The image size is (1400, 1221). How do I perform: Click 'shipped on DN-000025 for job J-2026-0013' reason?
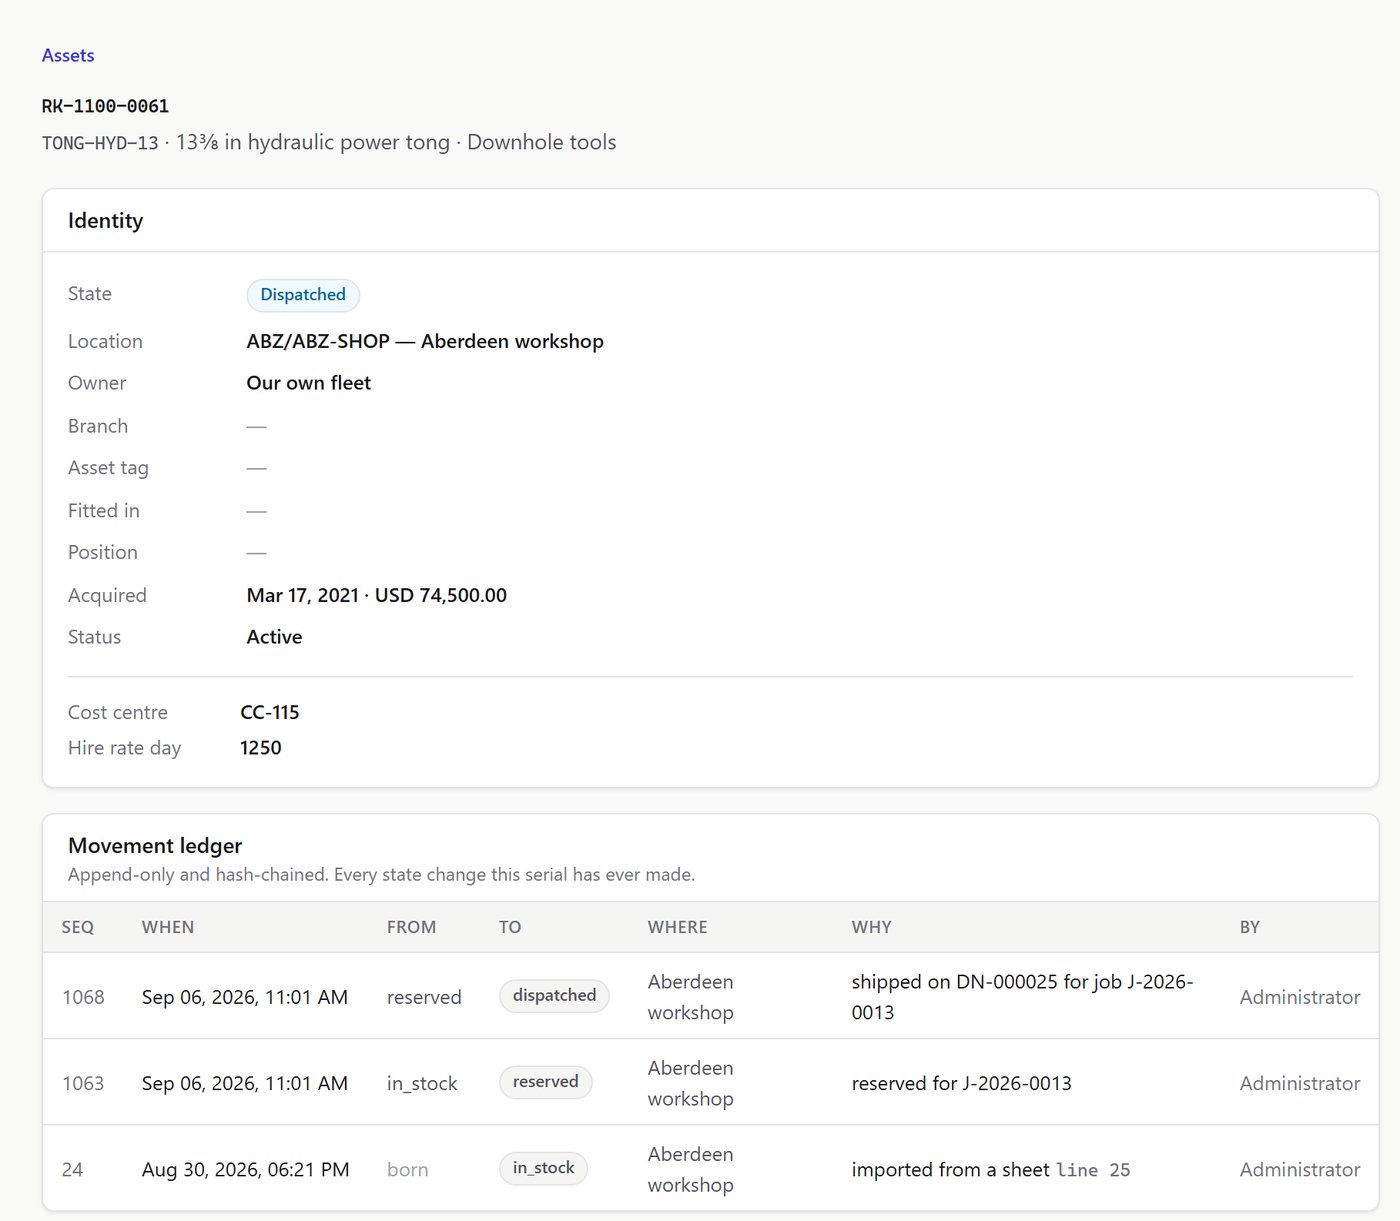(1022, 997)
